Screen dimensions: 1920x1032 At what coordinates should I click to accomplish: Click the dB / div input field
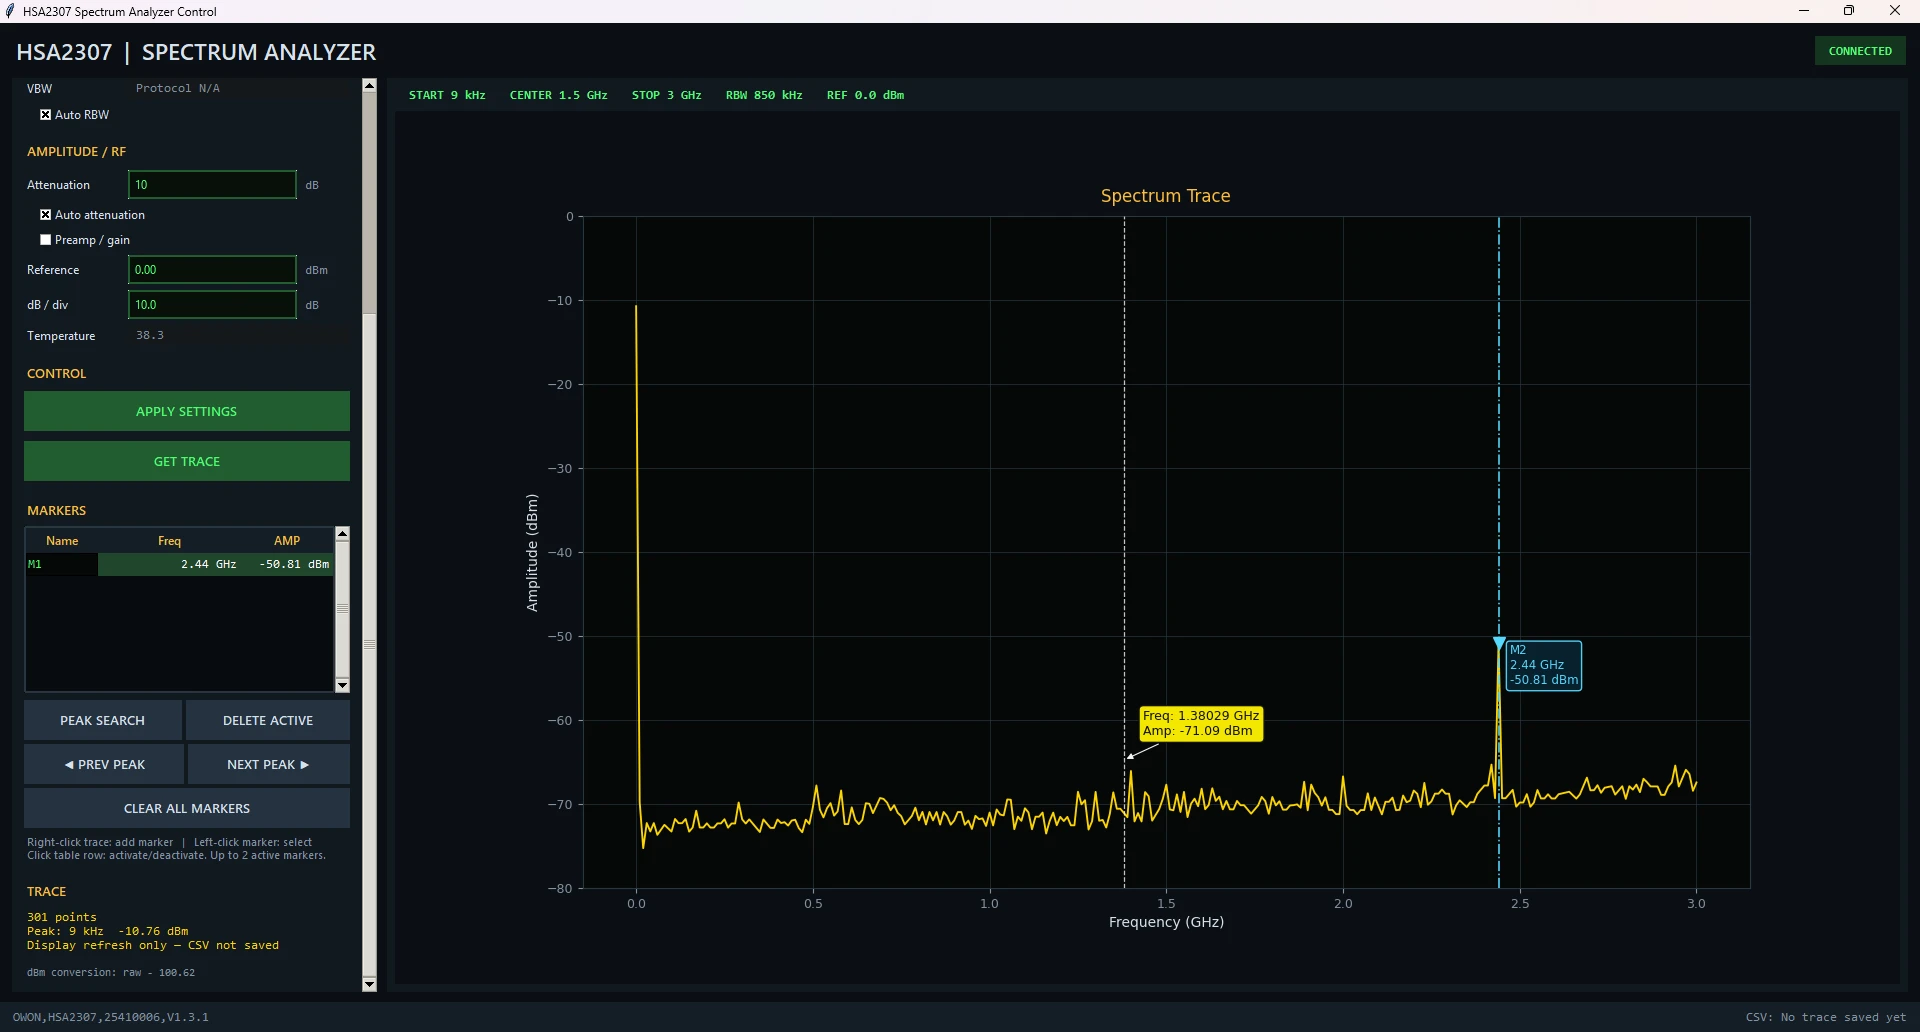coord(212,305)
